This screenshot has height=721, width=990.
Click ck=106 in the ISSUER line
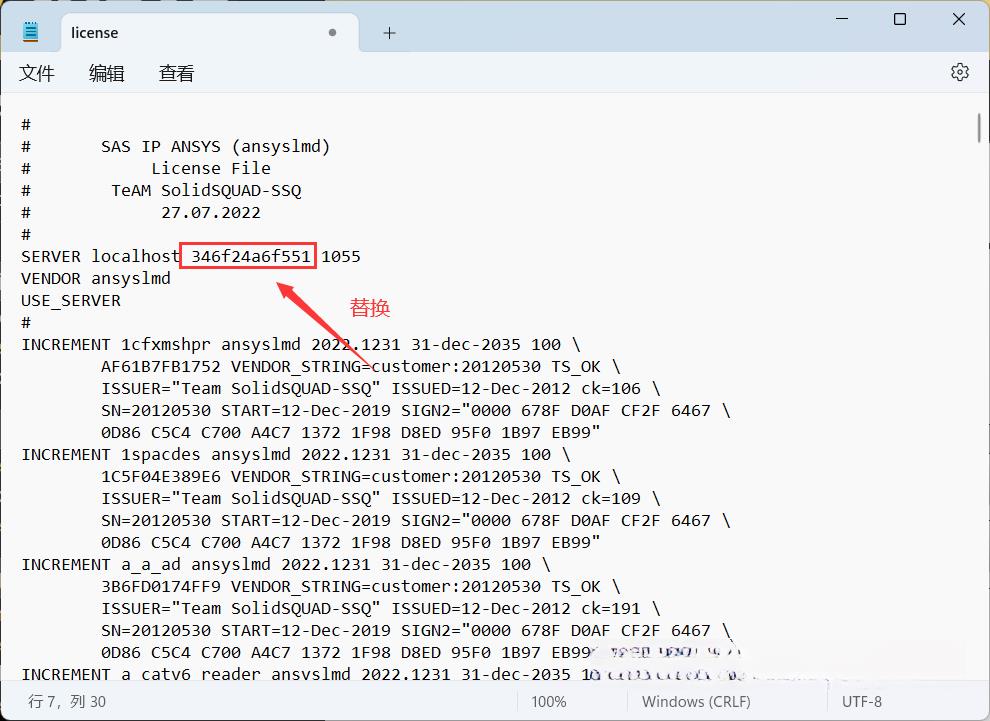611,389
